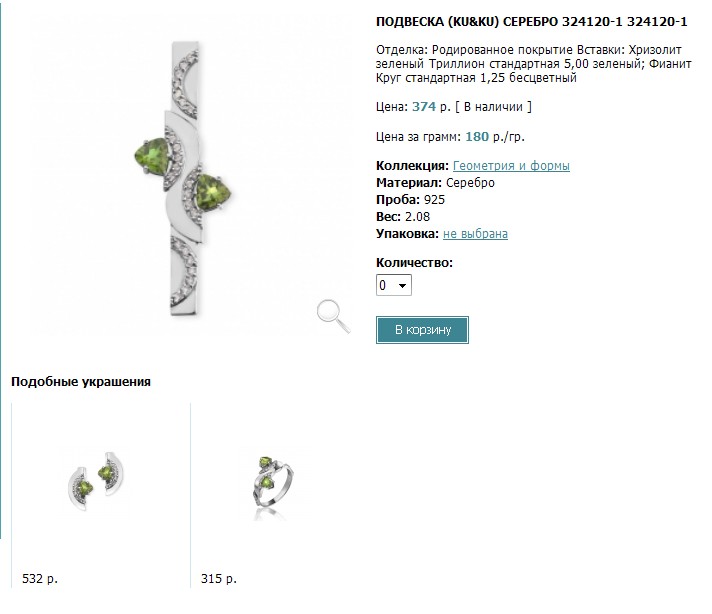This screenshot has width=712, height=614.
Task: Click the 'Подобные украшения' heading
Action: click(81, 381)
